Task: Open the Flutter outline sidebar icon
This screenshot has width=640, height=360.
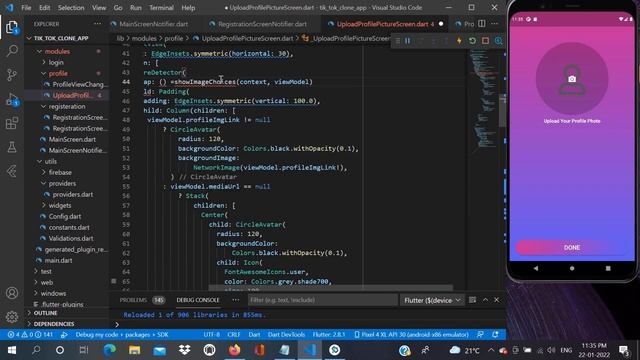Action: [11, 171]
